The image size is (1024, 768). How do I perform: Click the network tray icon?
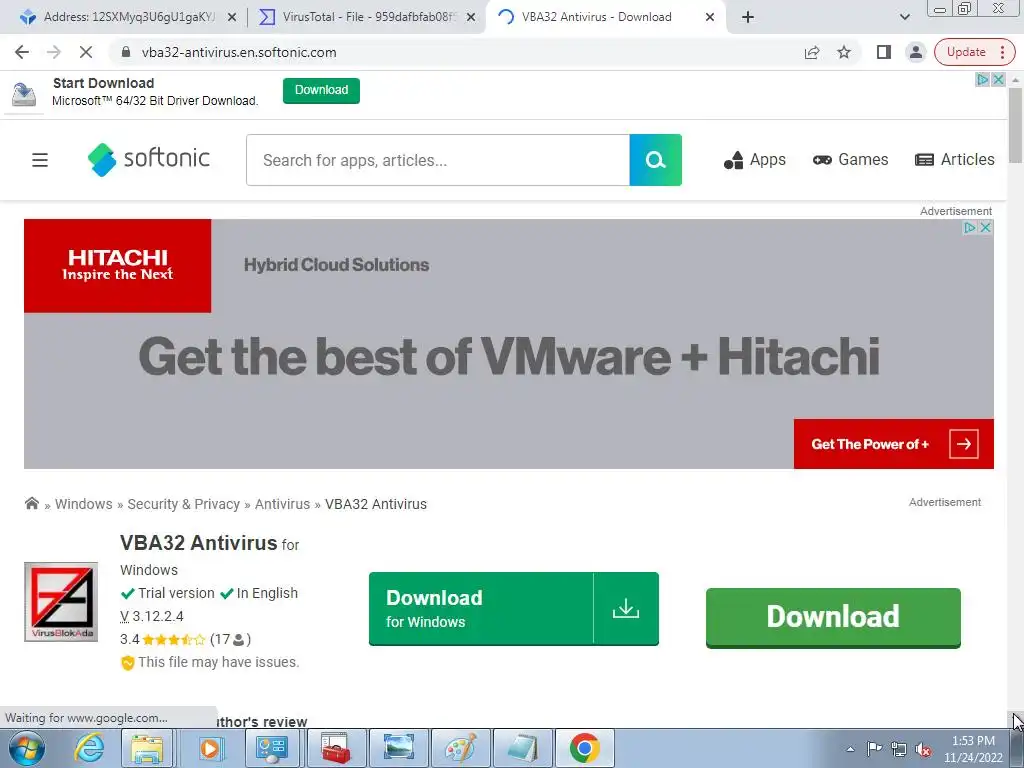[x=899, y=749]
